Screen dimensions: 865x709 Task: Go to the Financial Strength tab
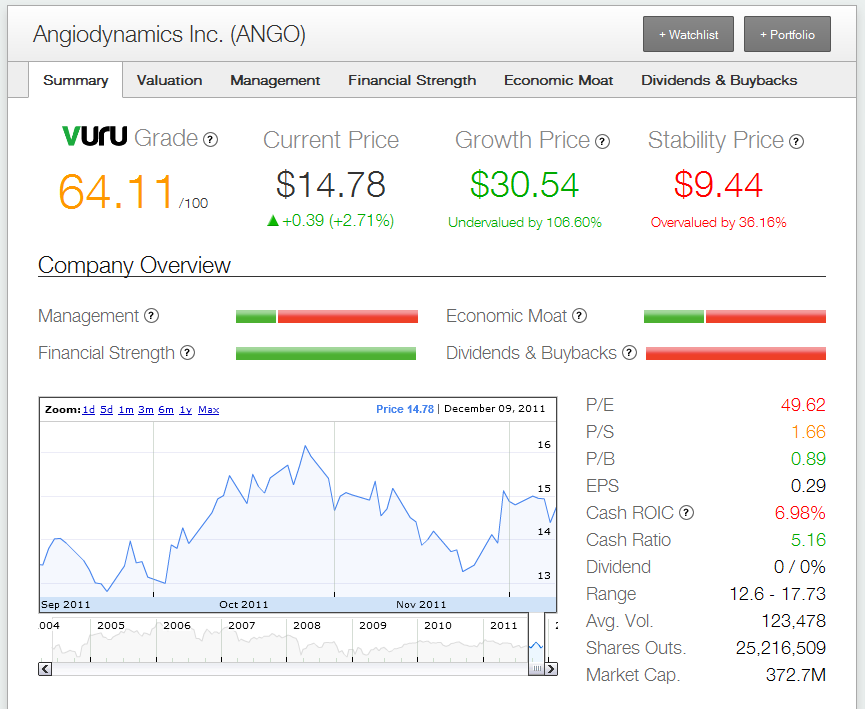(x=412, y=81)
